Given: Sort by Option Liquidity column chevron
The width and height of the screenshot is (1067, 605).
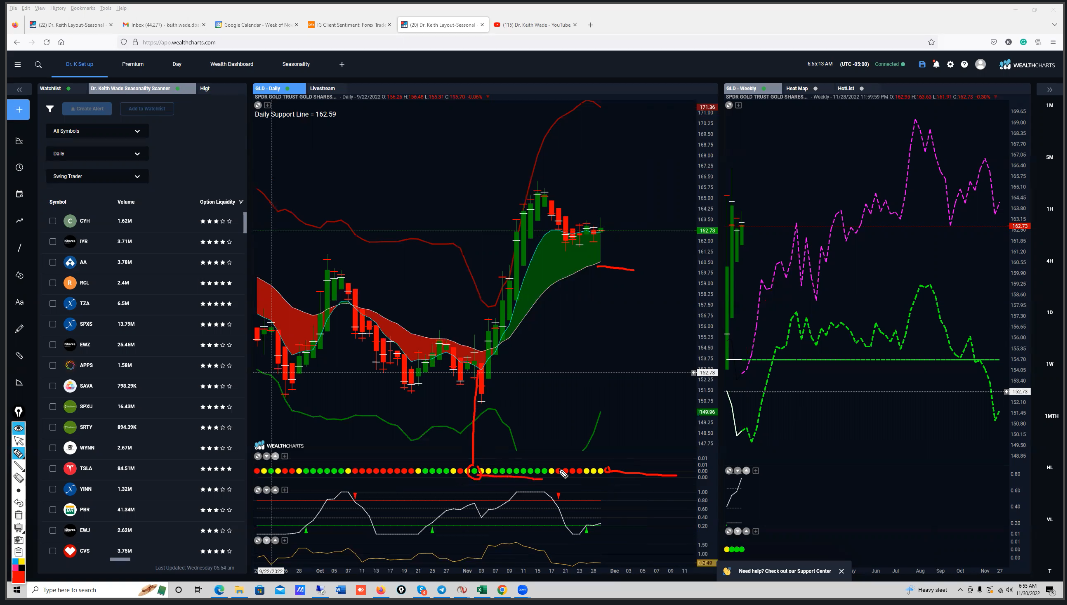Looking at the screenshot, I should tap(241, 202).
